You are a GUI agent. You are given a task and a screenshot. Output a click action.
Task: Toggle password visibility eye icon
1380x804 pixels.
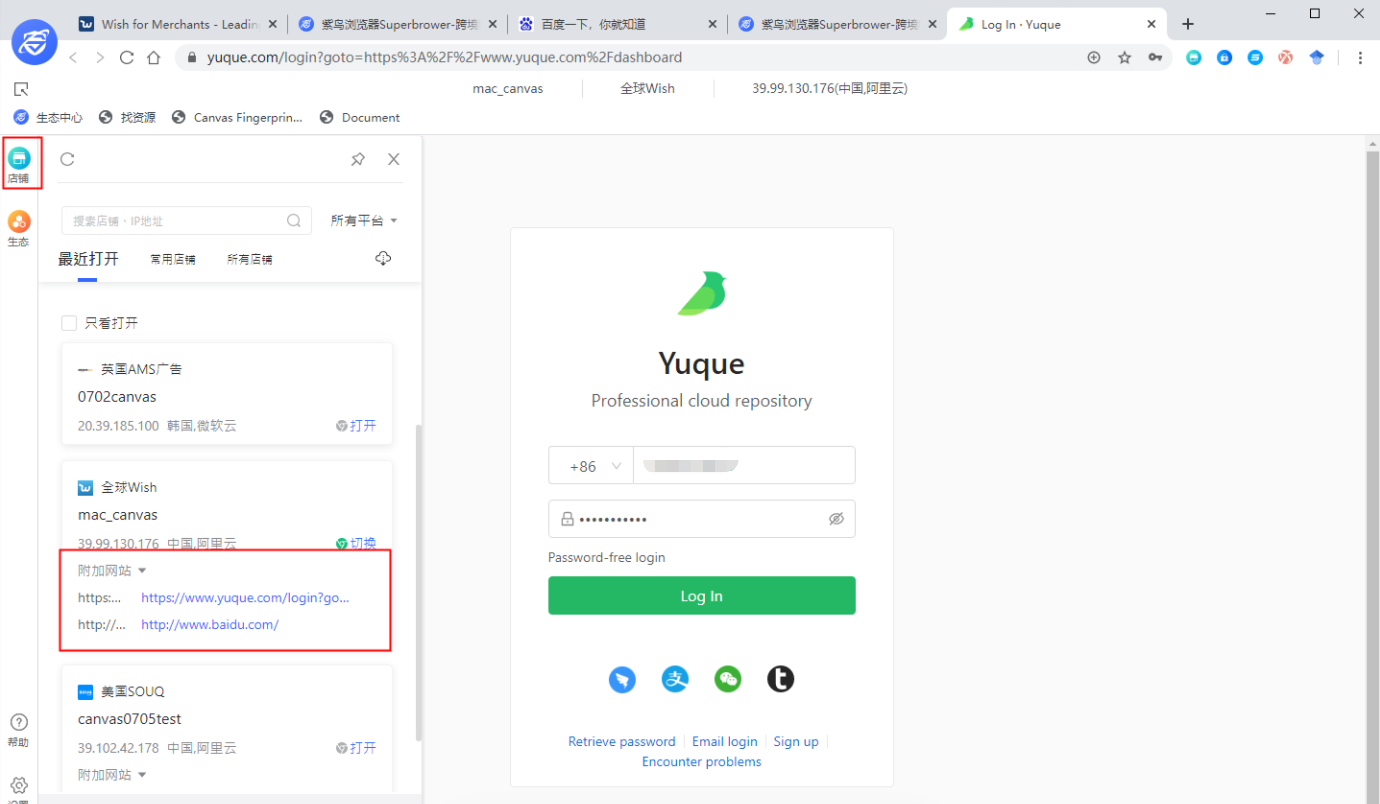(x=836, y=519)
